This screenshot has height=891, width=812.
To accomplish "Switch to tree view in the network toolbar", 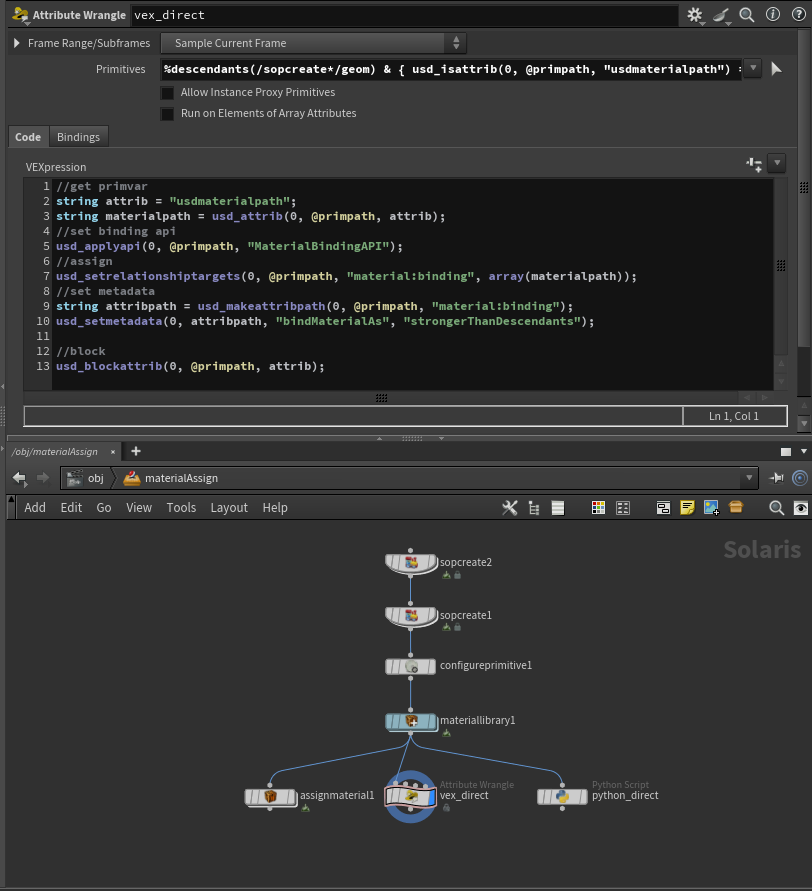I will pyautogui.click(x=534, y=507).
